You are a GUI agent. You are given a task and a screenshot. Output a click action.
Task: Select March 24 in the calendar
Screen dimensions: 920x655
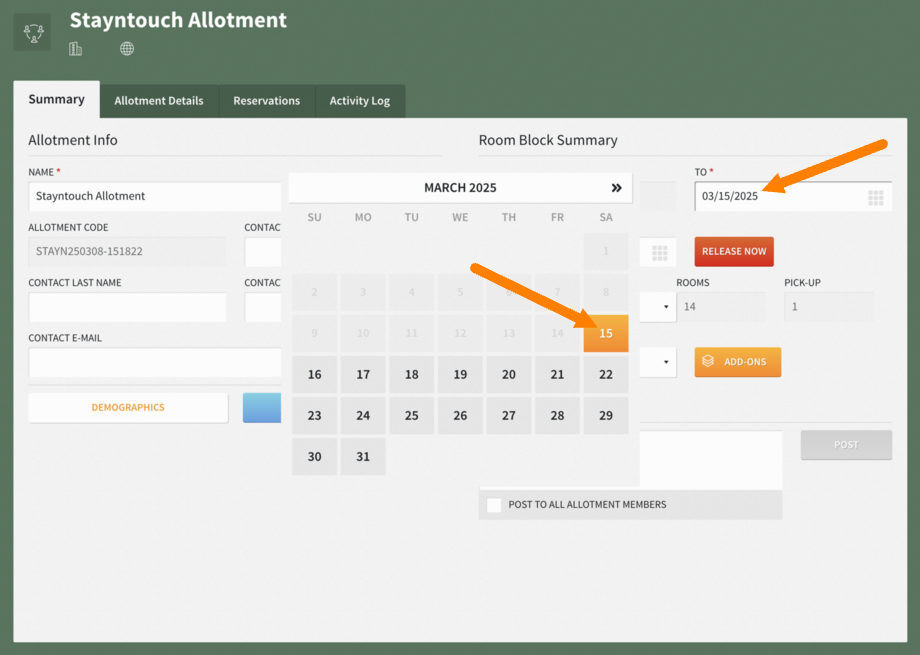(x=363, y=416)
